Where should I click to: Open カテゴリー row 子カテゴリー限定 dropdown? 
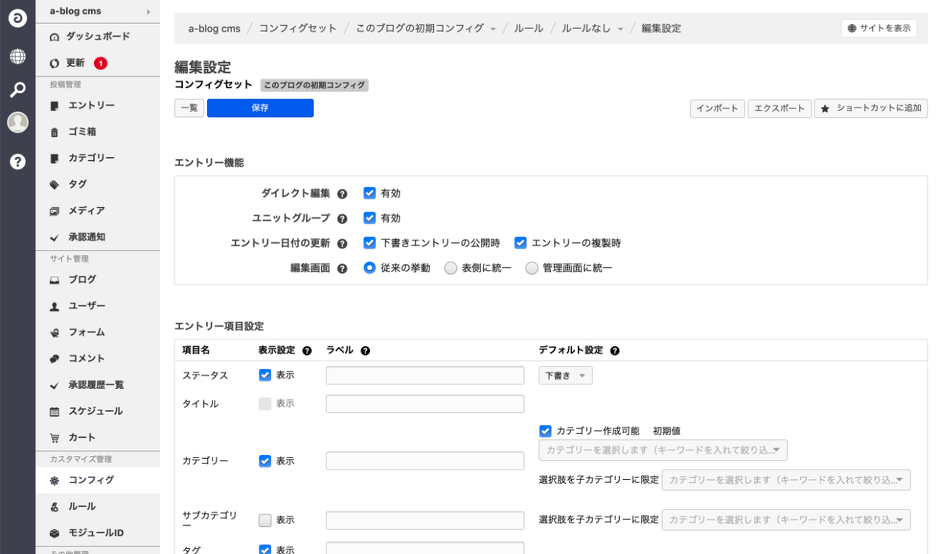click(x=786, y=480)
